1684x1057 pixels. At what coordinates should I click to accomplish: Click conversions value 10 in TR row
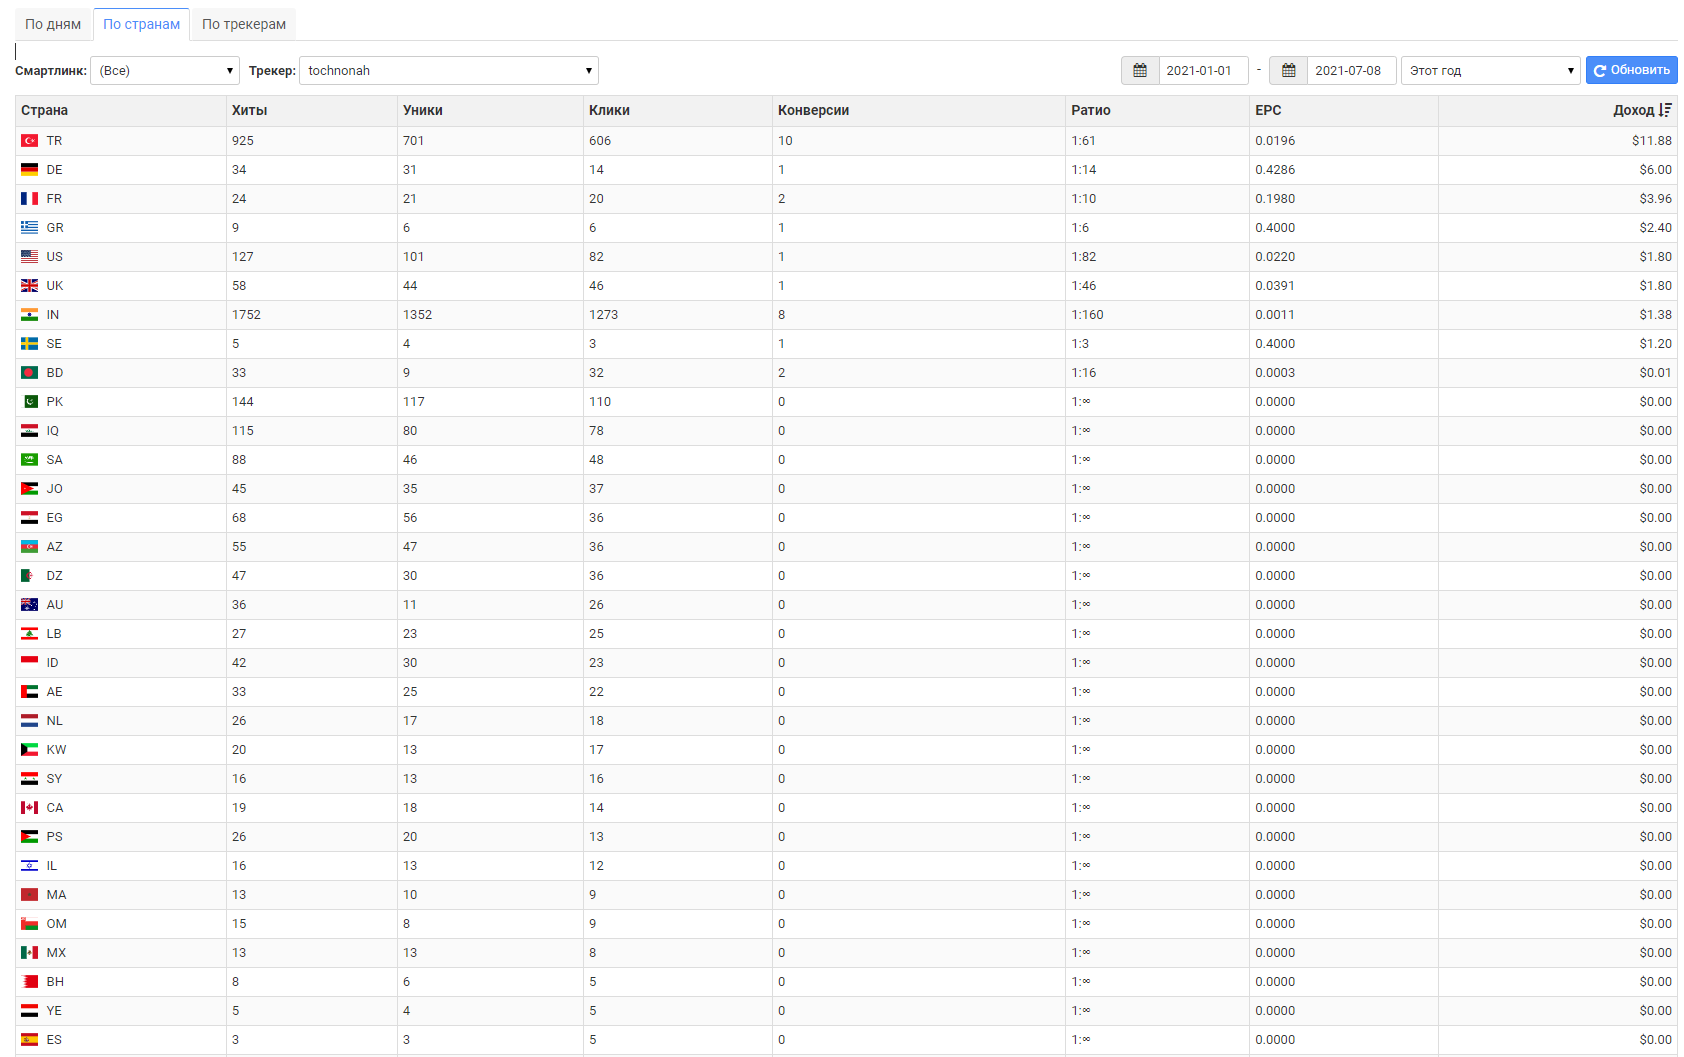(x=786, y=141)
